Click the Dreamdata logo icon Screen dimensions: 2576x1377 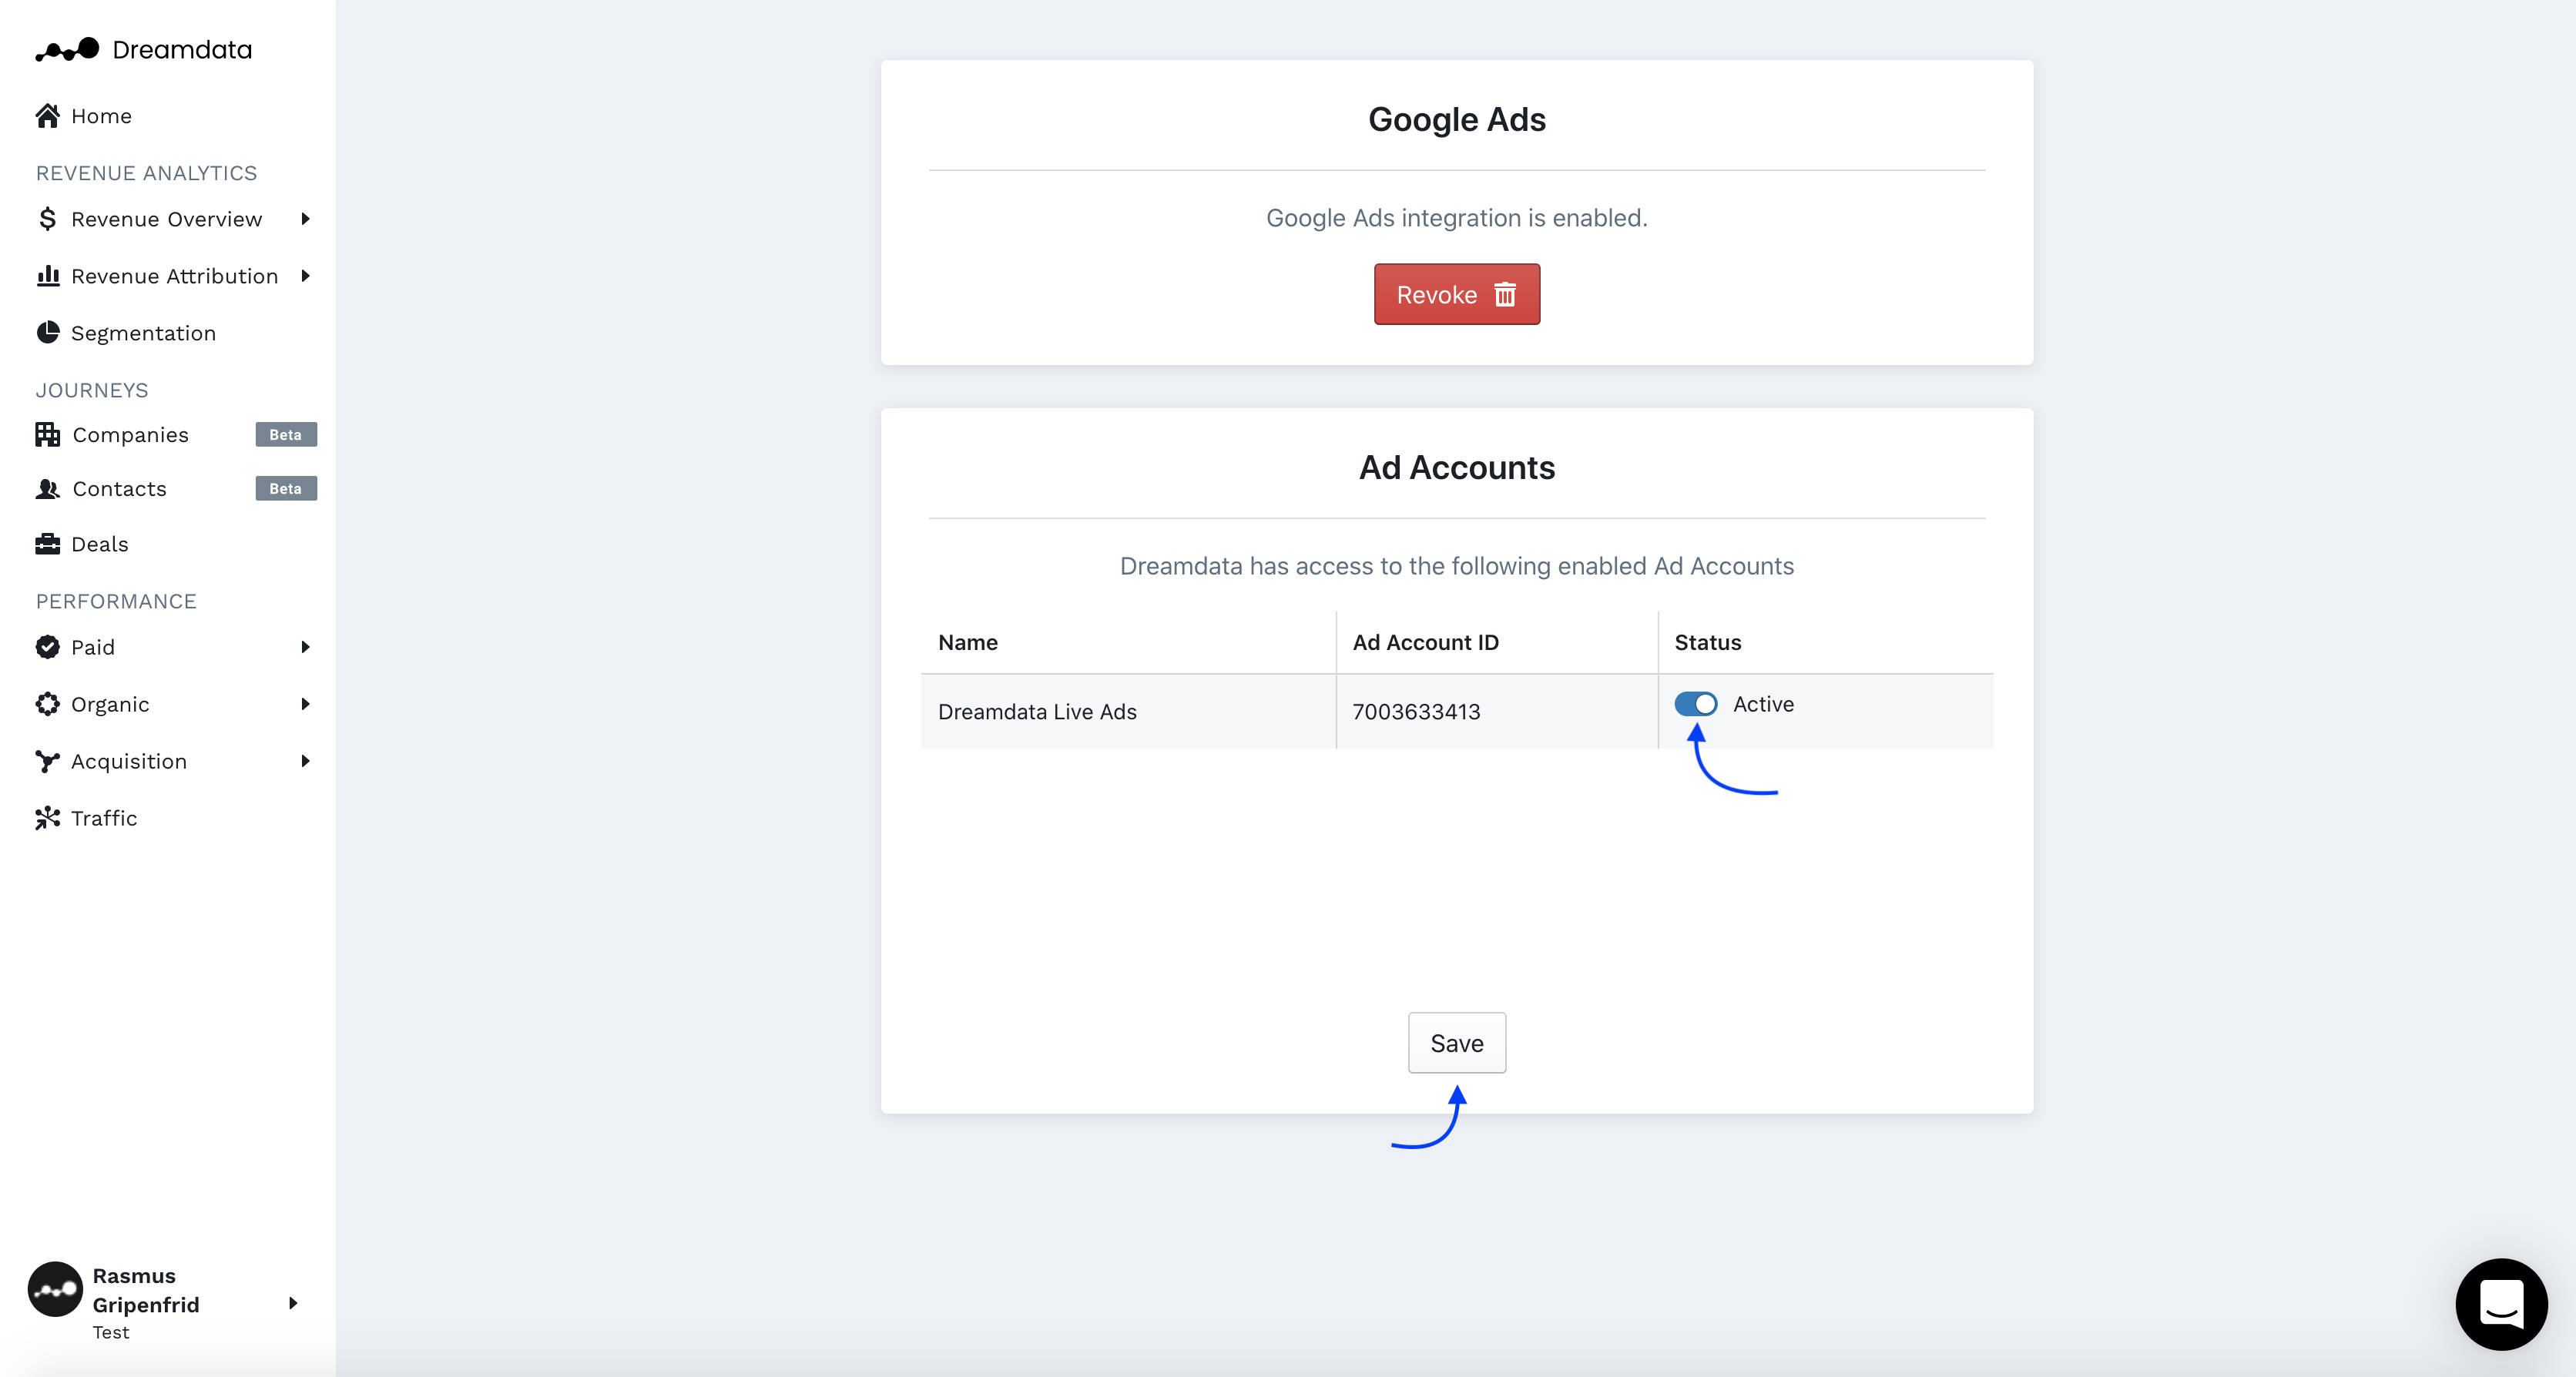67,49
